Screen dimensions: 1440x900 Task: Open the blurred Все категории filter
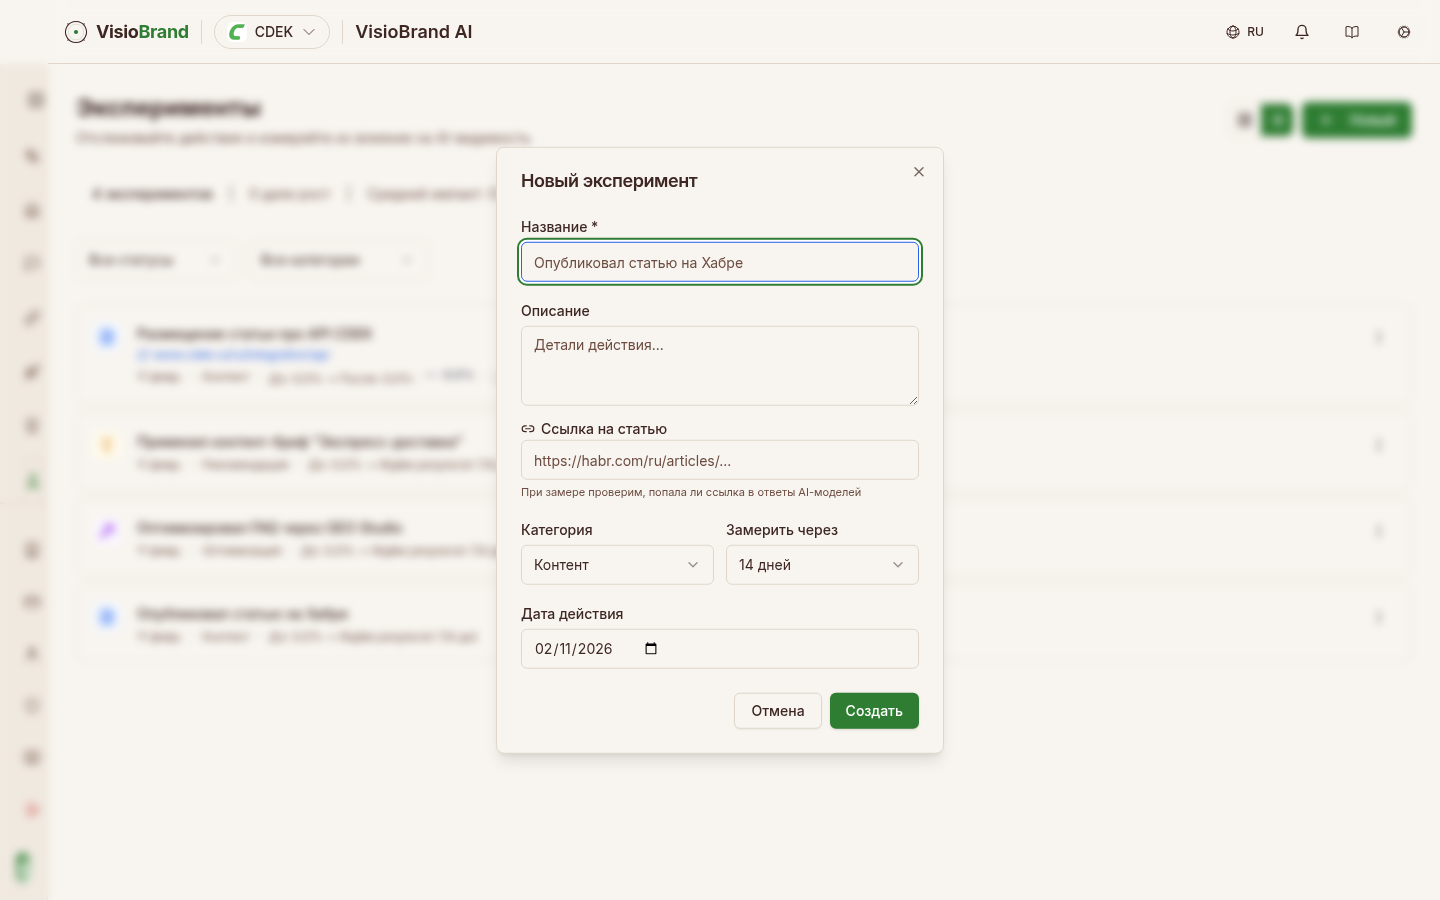pyautogui.click(x=337, y=260)
